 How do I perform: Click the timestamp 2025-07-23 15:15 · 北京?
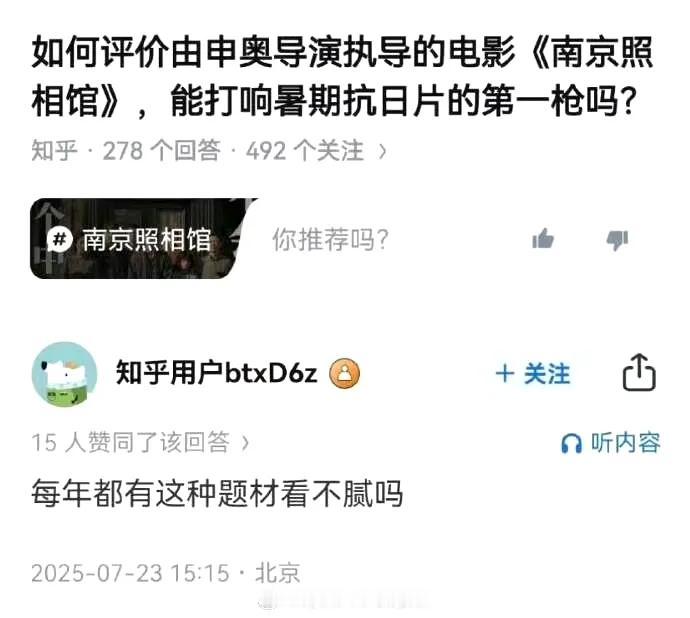(166, 573)
